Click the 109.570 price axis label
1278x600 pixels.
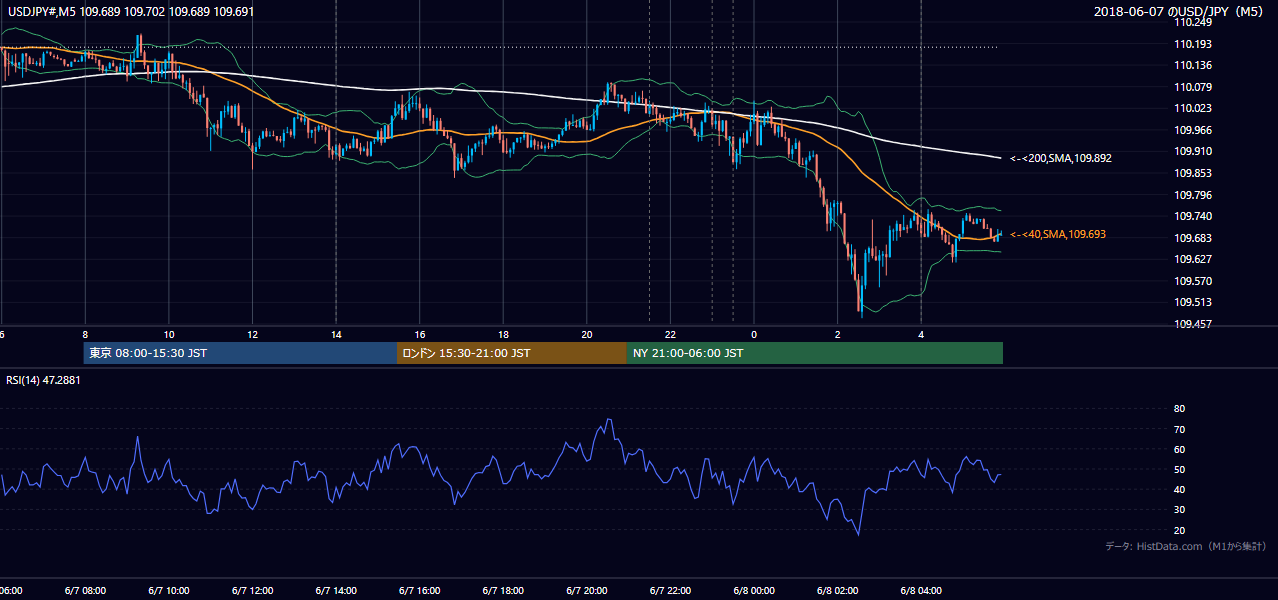(x=1193, y=281)
